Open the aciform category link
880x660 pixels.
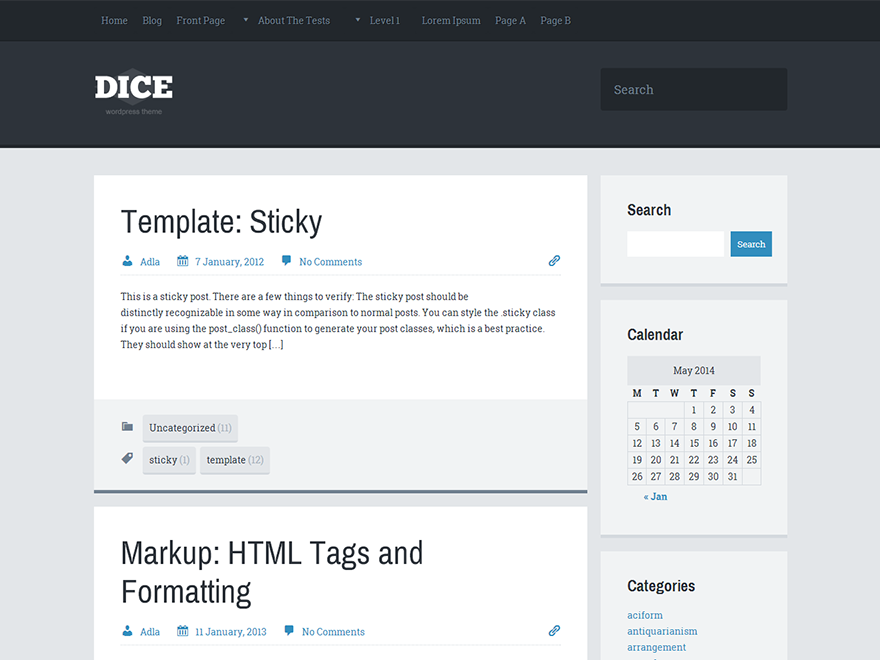[645, 615]
